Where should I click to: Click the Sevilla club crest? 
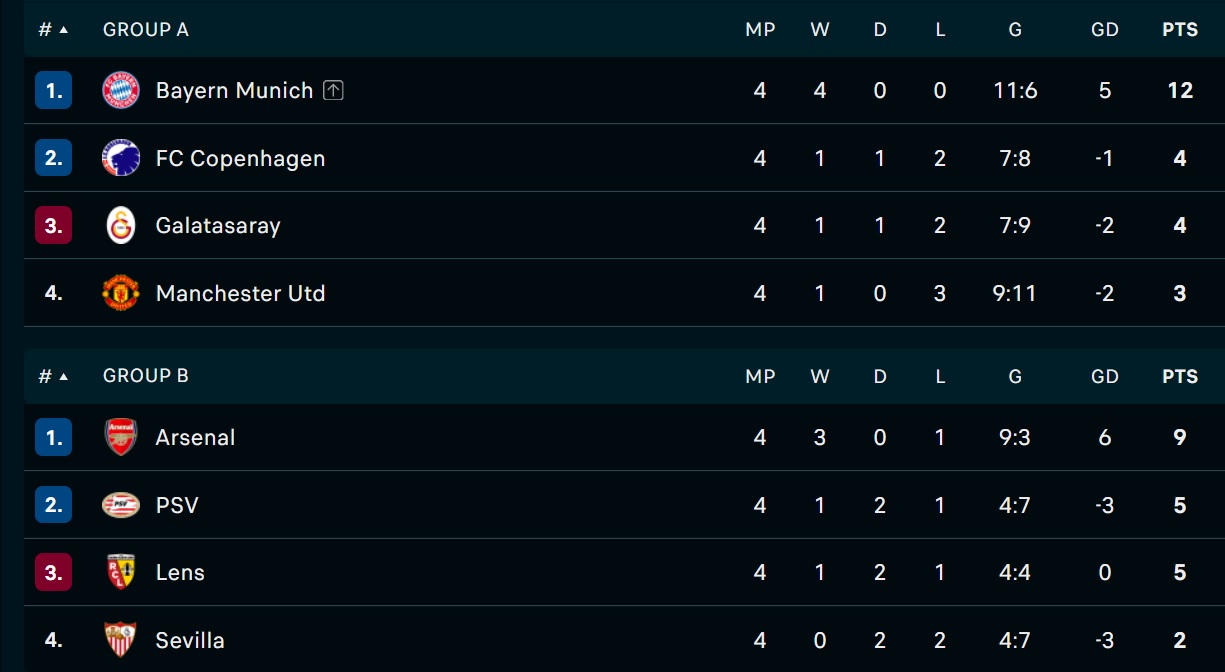[121, 640]
